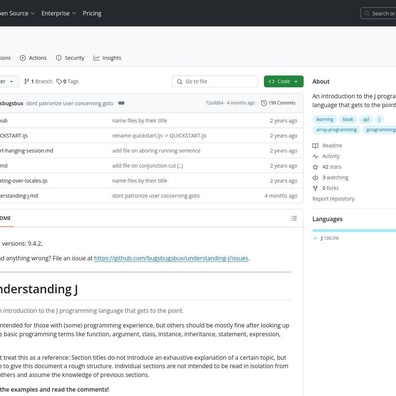Click the Insights graph icon

96,58
